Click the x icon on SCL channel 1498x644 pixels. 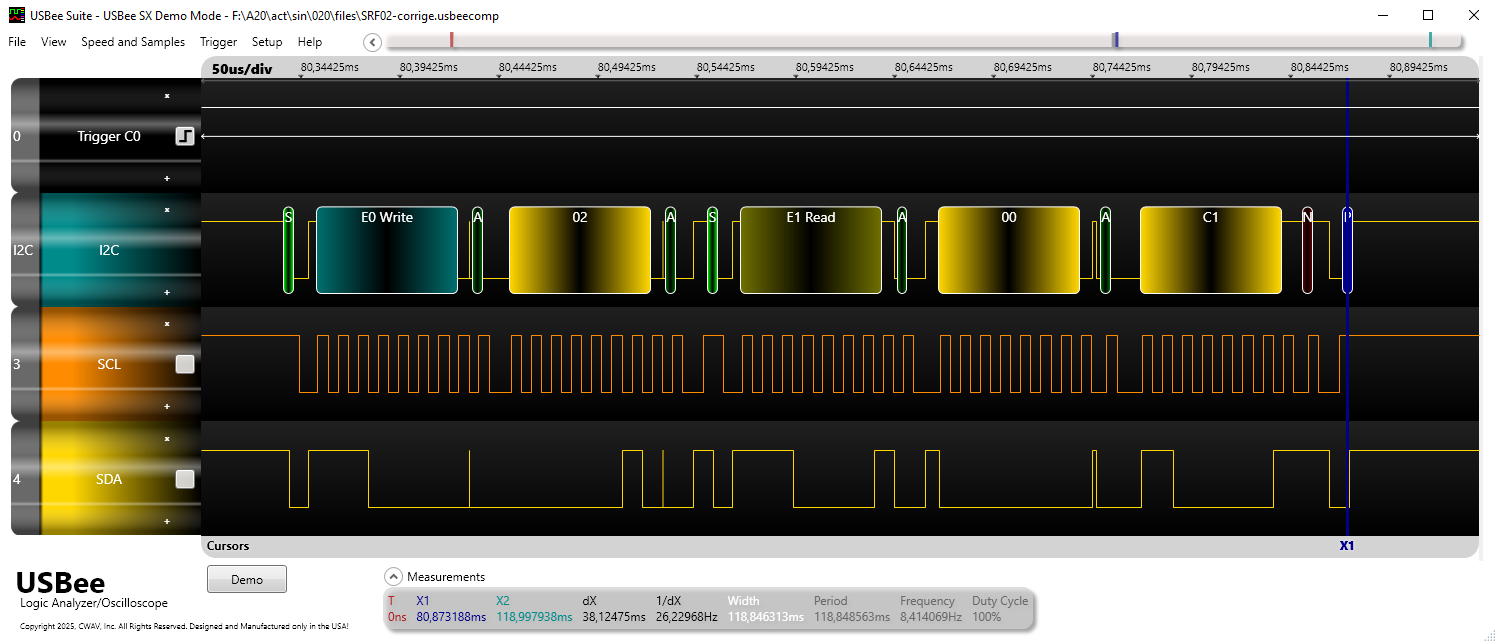[167, 324]
